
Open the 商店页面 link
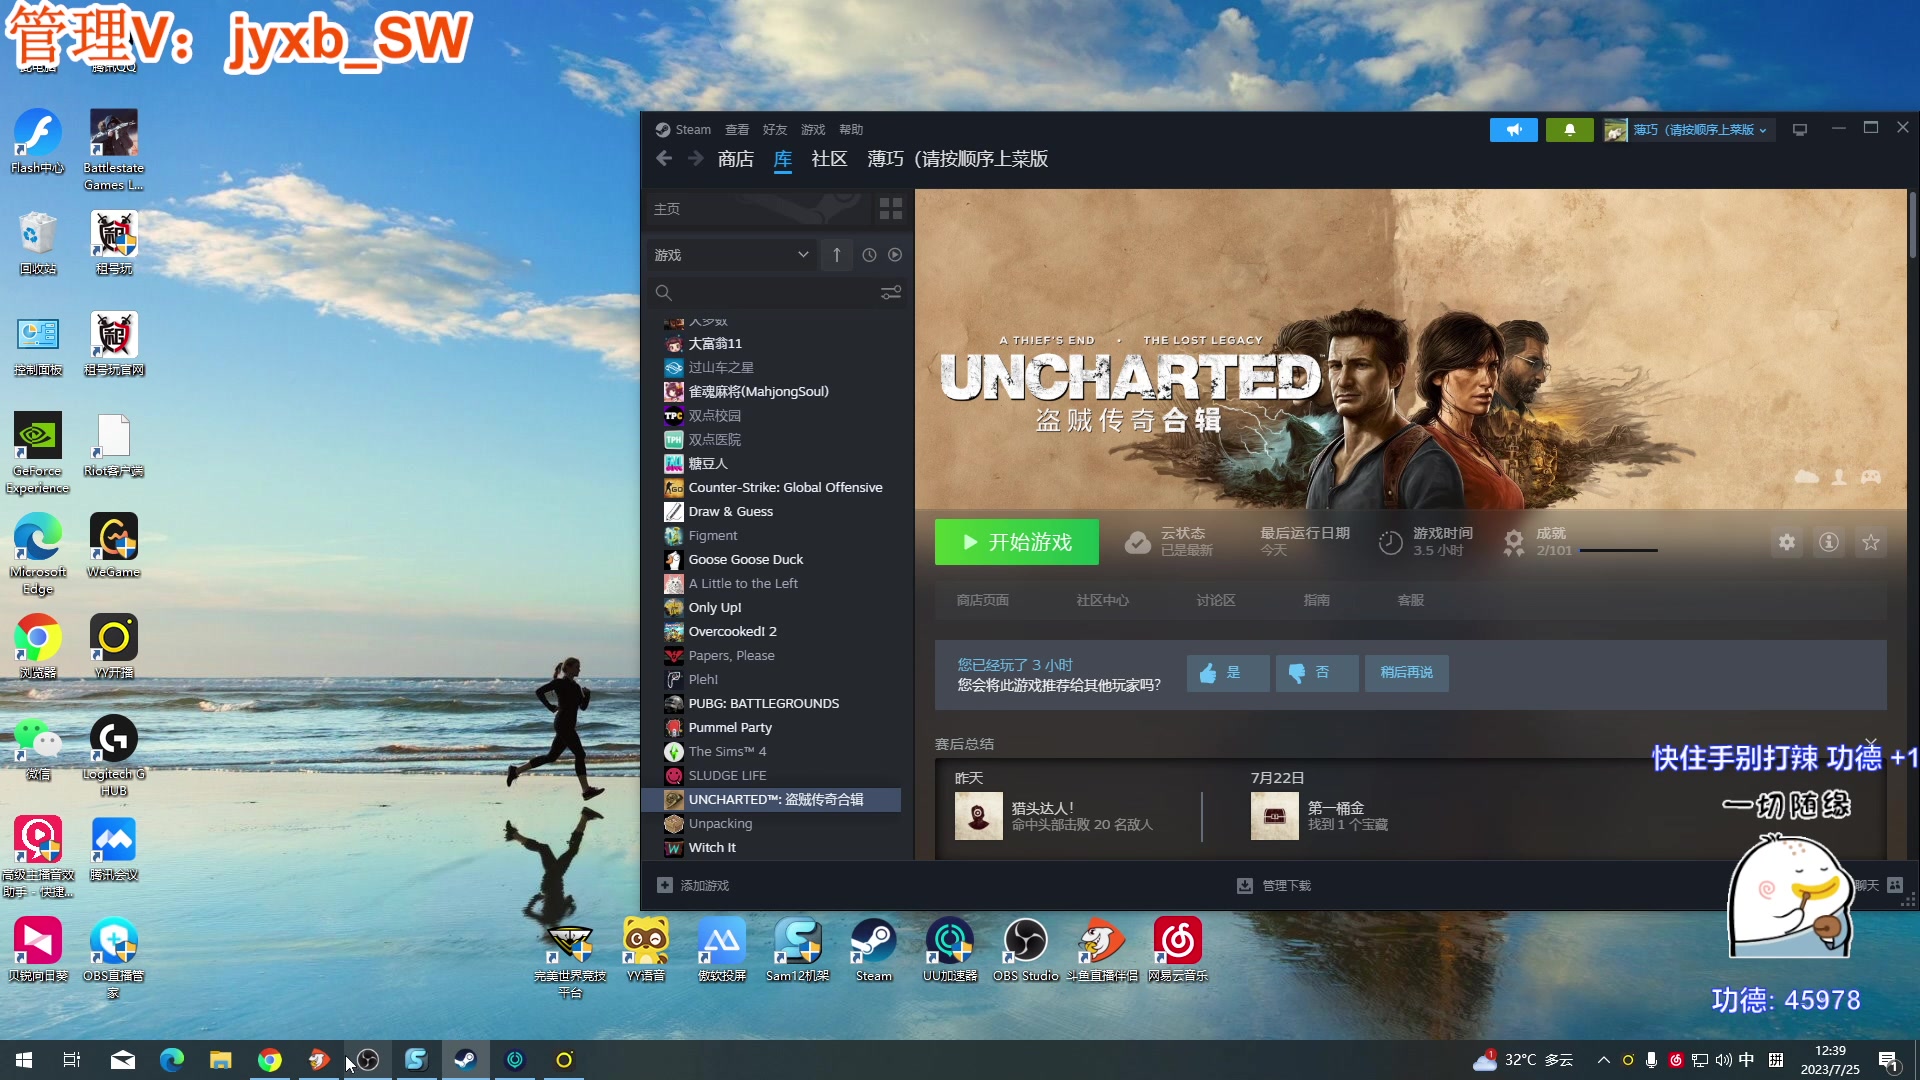click(x=983, y=600)
